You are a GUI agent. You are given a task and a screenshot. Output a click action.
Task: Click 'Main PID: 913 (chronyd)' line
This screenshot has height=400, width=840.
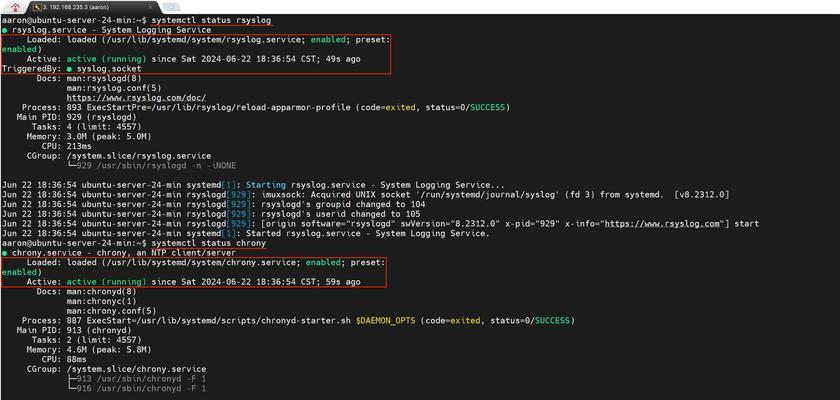[x=74, y=330]
